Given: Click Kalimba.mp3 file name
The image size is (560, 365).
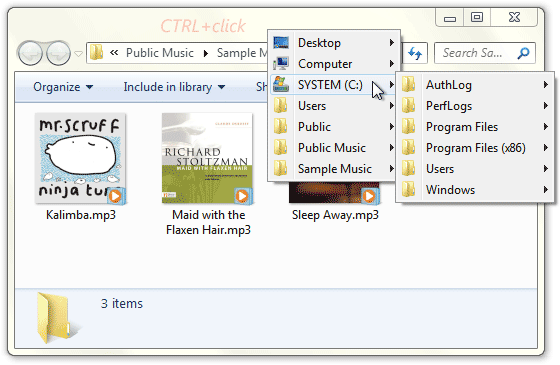Looking at the screenshot, I should [81, 215].
